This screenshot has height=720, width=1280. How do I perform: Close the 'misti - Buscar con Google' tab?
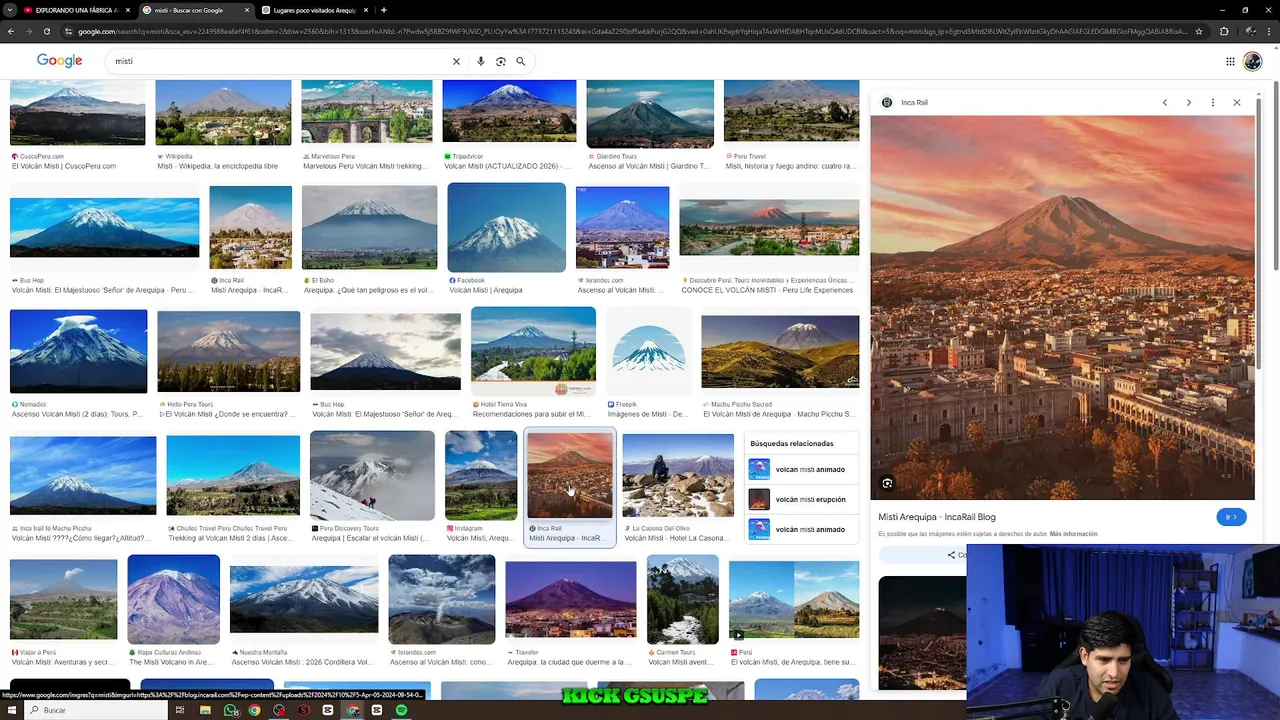(247, 10)
